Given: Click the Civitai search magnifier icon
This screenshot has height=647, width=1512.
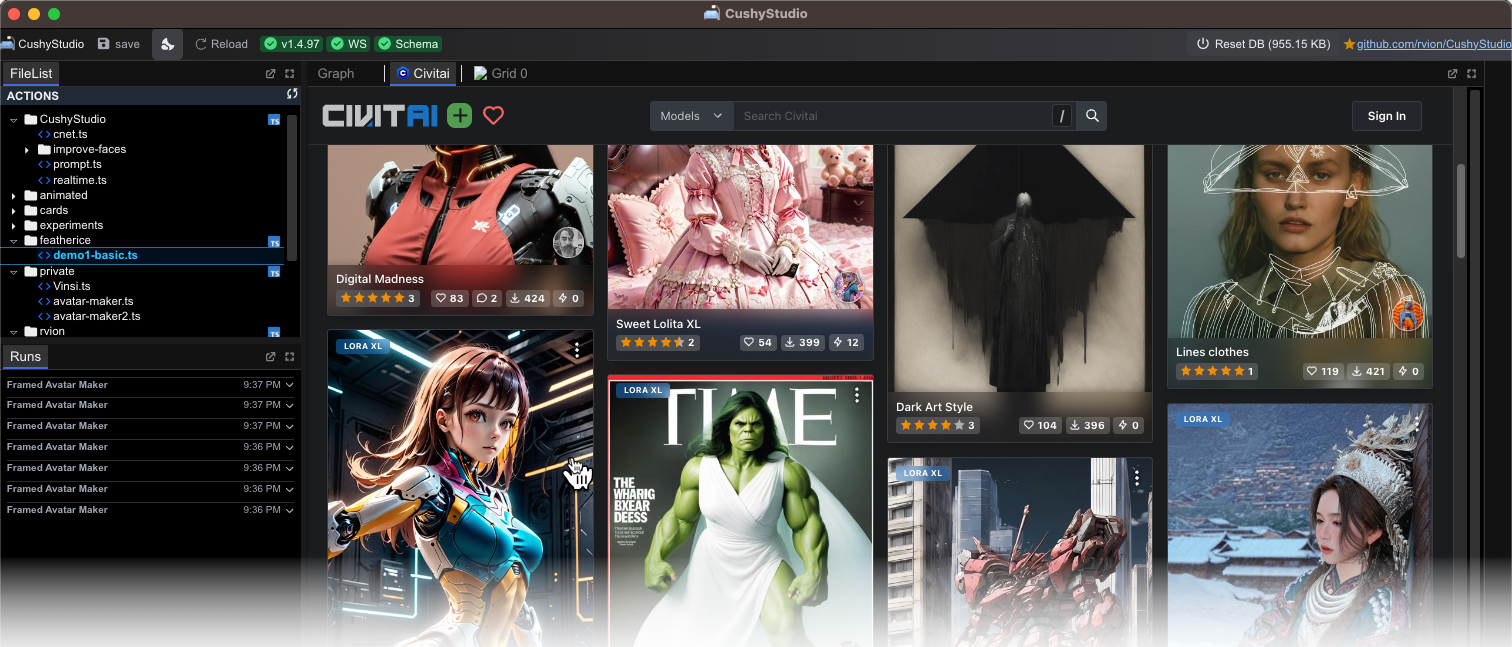Looking at the screenshot, I should pos(1092,116).
